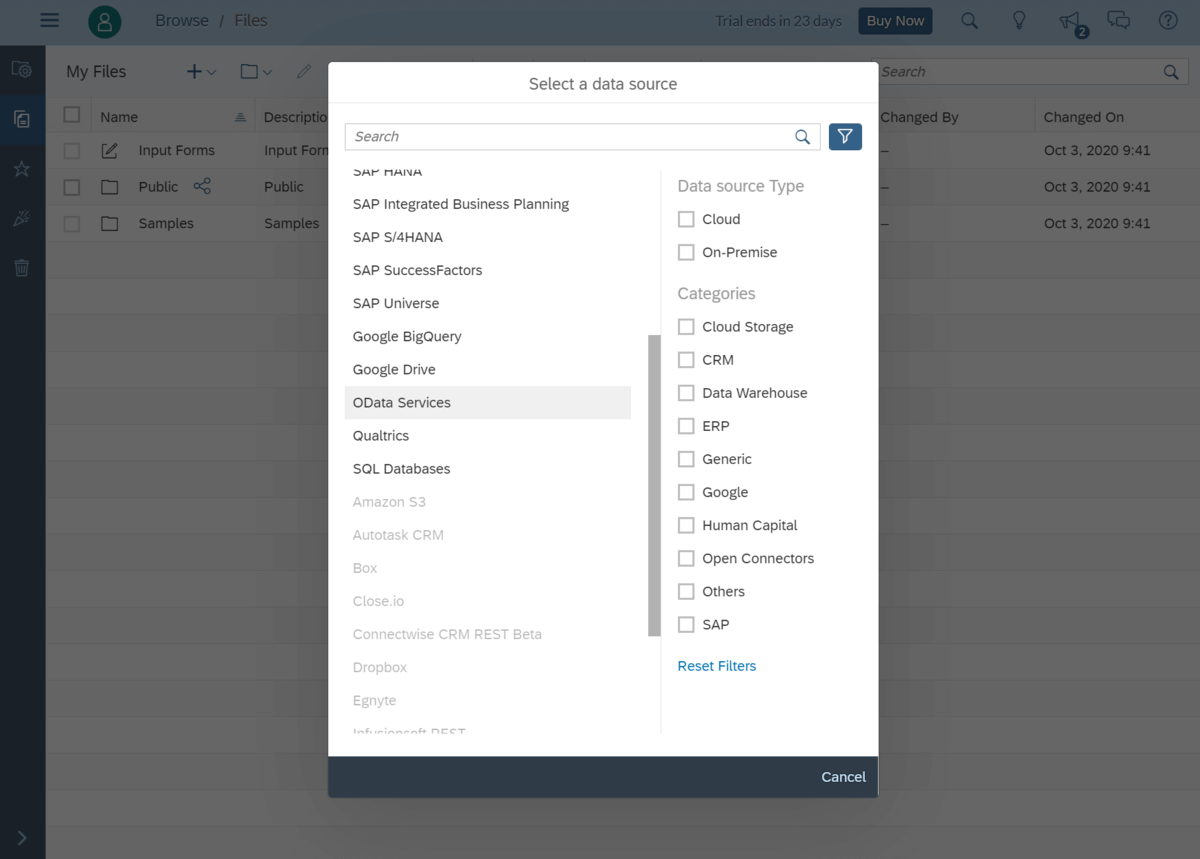The image size is (1200, 859).
Task: Click greyed-out Amazon S3 entry
Action: (x=488, y=502)
